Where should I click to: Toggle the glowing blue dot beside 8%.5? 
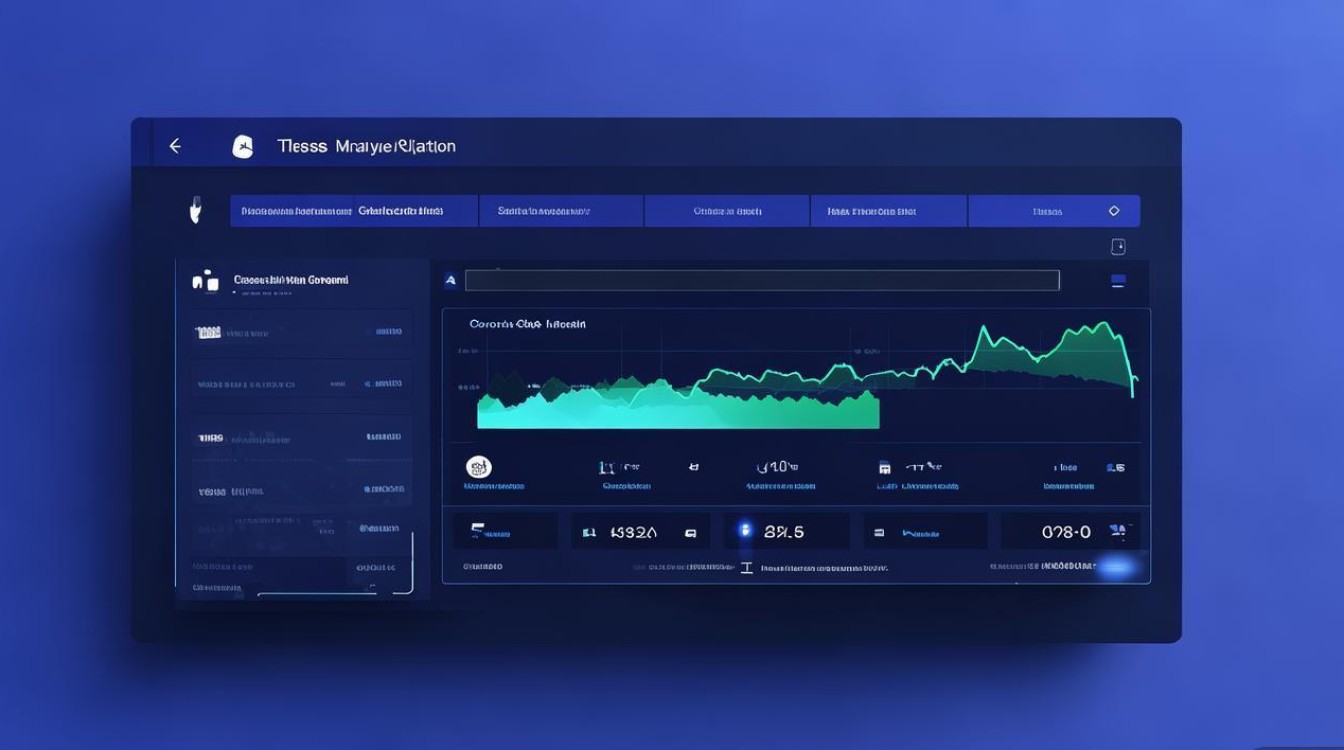pyautogui.click(x=744, y=531)
